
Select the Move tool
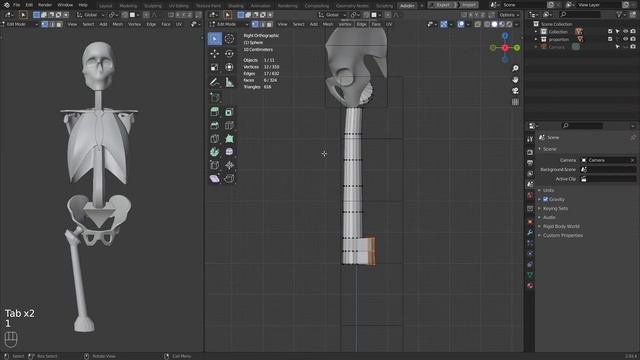[x=215, y=54]
